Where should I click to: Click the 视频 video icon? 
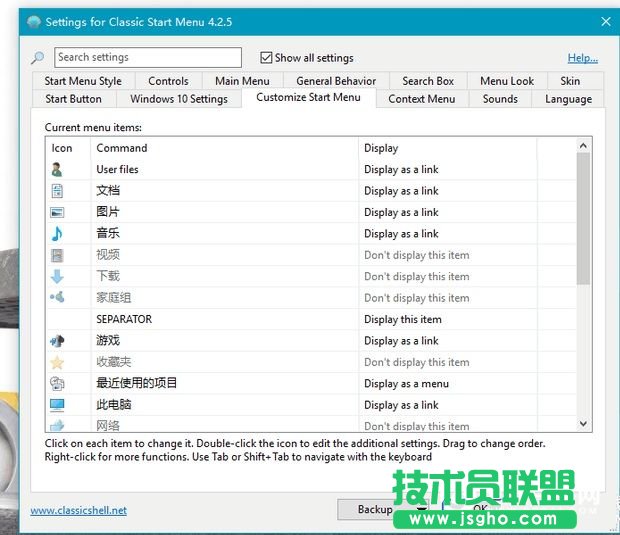(57, 255)
